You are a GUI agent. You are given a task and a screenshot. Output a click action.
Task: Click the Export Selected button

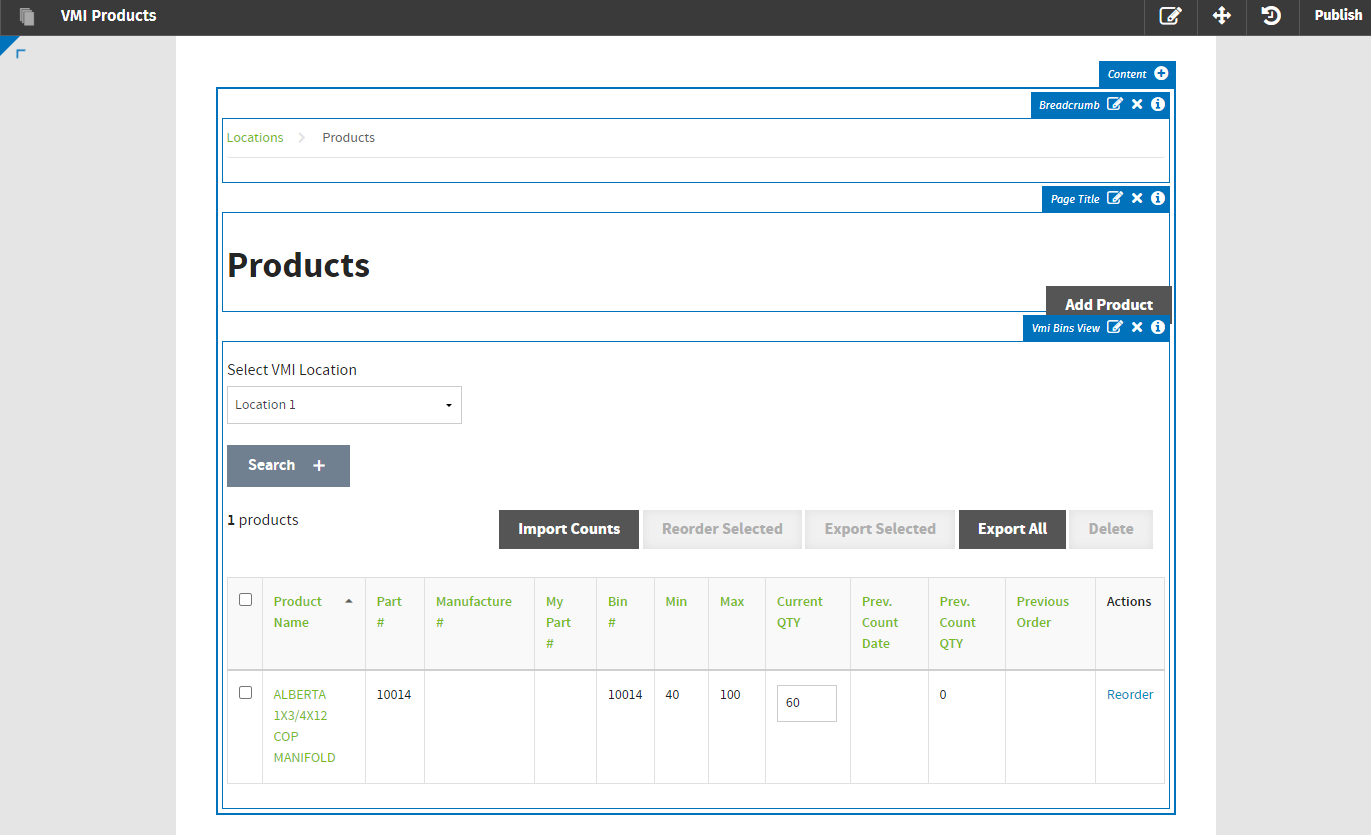point(880,529)
